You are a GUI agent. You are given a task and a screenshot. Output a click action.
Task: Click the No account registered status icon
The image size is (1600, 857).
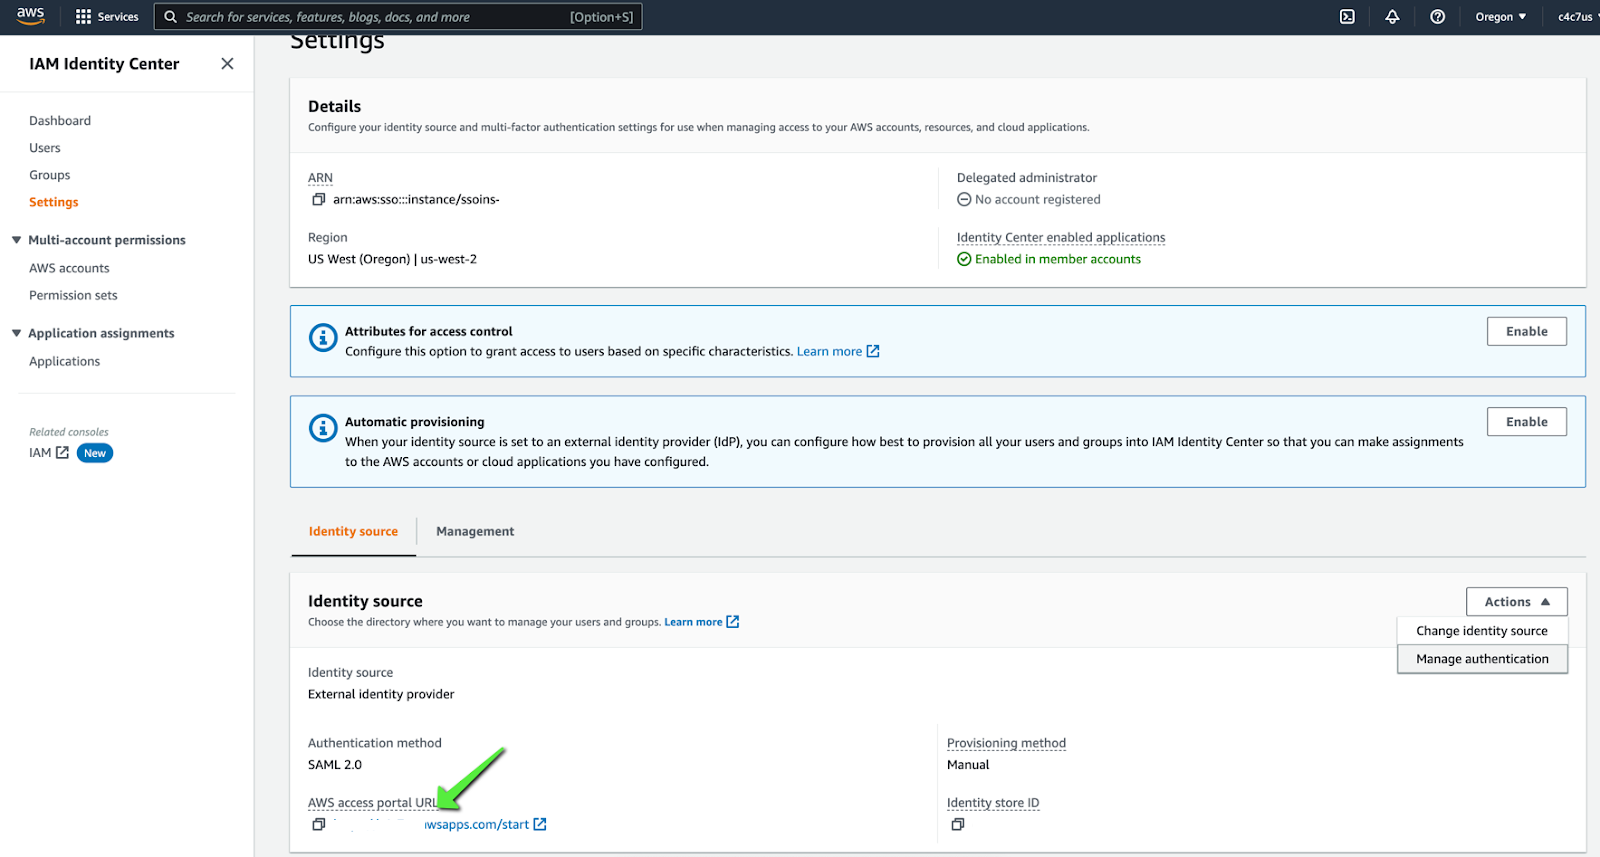pyautogui.click(x=964, y=199)
